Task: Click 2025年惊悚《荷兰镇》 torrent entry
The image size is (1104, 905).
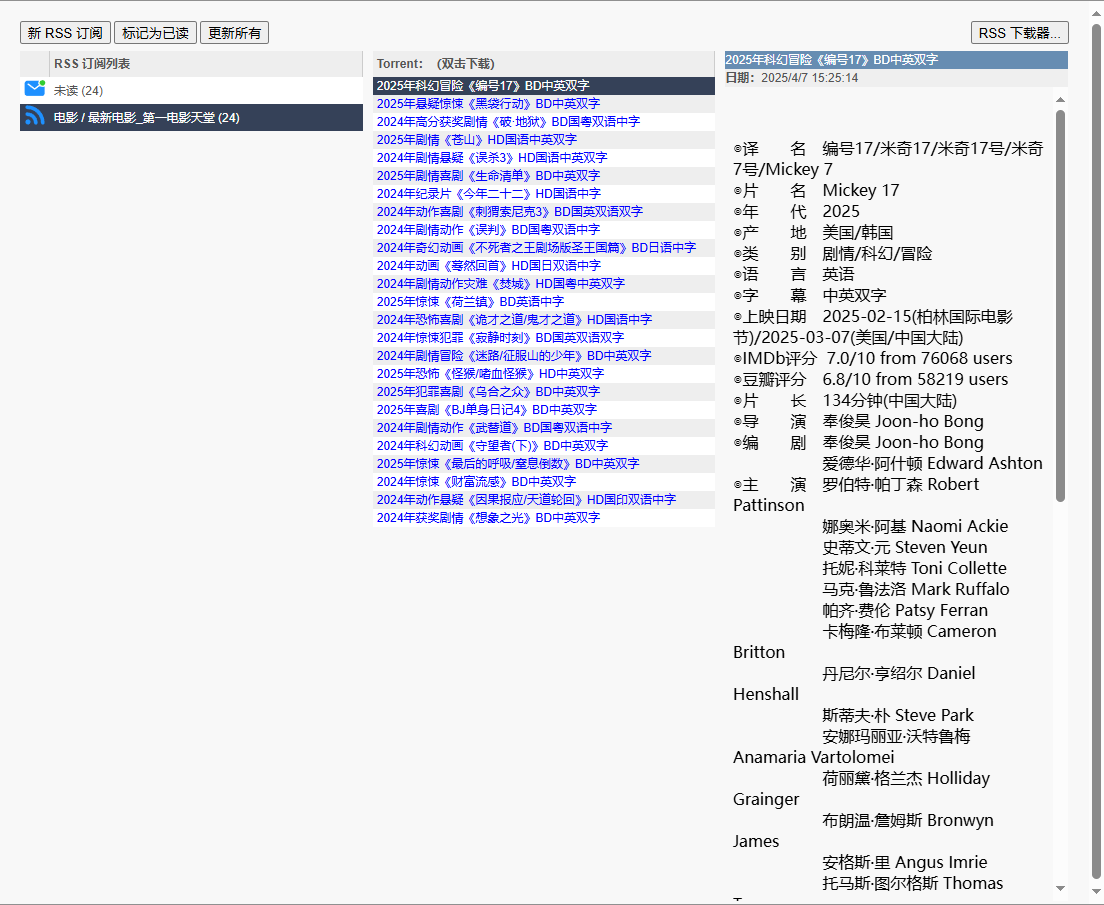Action: 470,302
